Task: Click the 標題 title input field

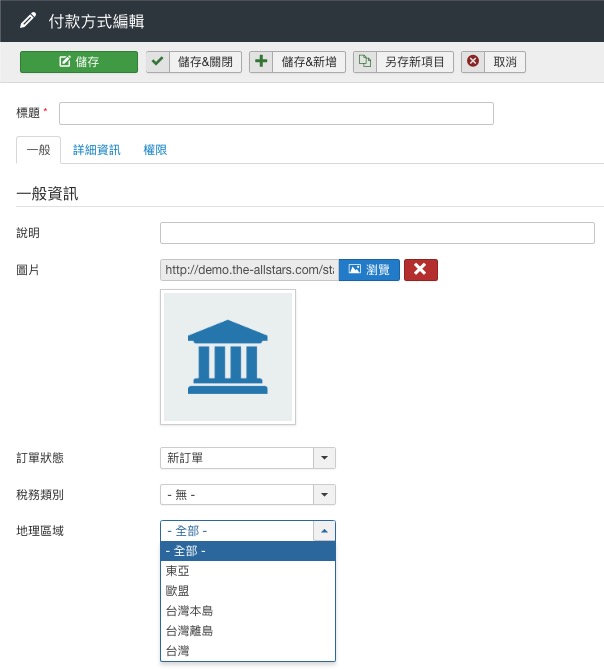Action: (x=277, y=113)
